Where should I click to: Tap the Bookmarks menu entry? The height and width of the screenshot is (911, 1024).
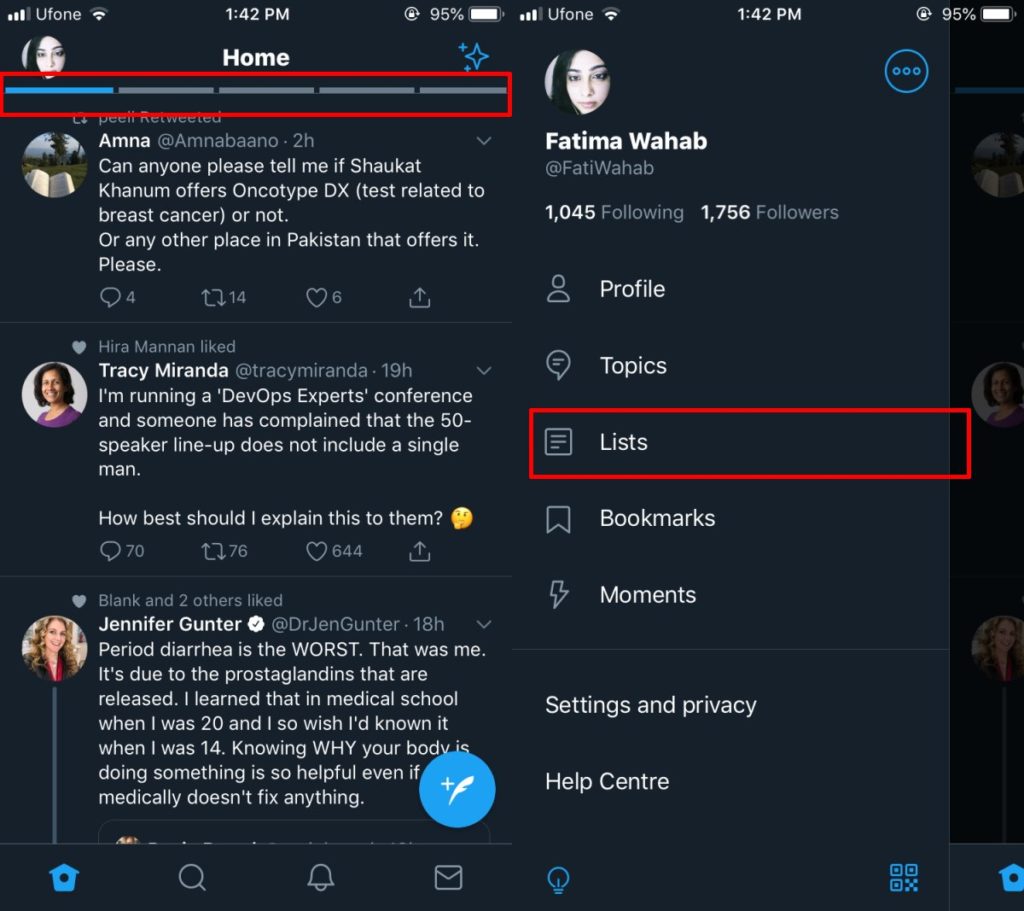point(657,518)
